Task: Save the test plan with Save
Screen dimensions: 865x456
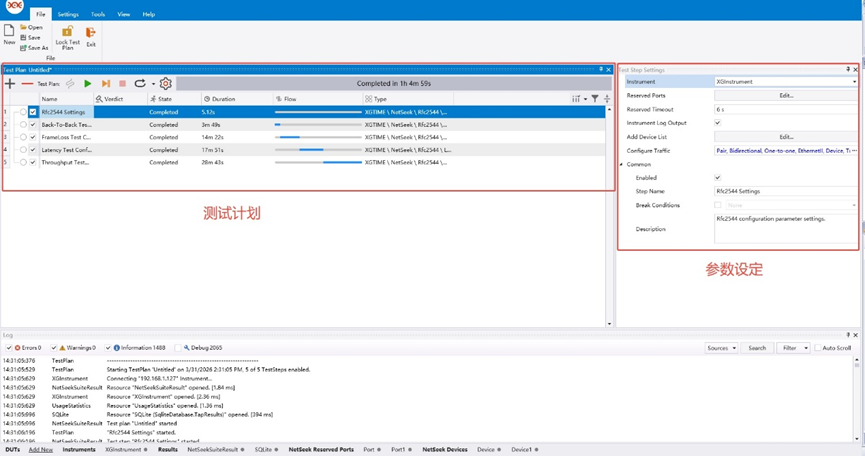Action: (30, 37)
